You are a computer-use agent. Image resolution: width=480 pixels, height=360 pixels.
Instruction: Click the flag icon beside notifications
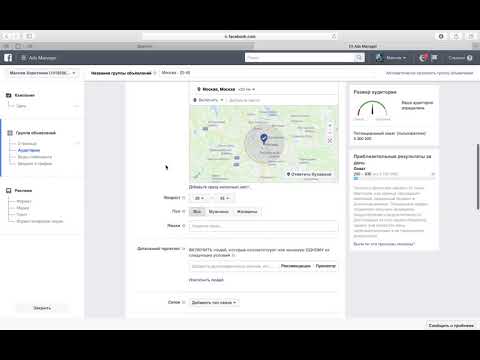(434, 58)
